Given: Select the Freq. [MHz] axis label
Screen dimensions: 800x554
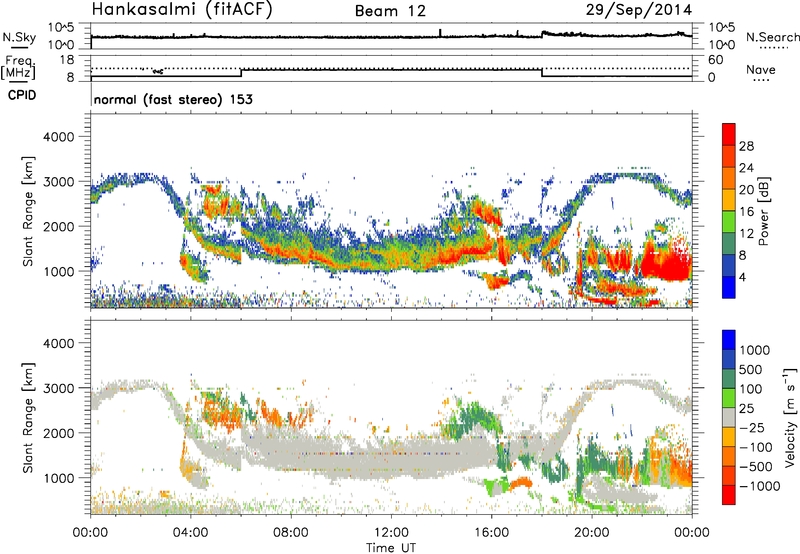Looking at the screenshot, I should coord(19,67).
